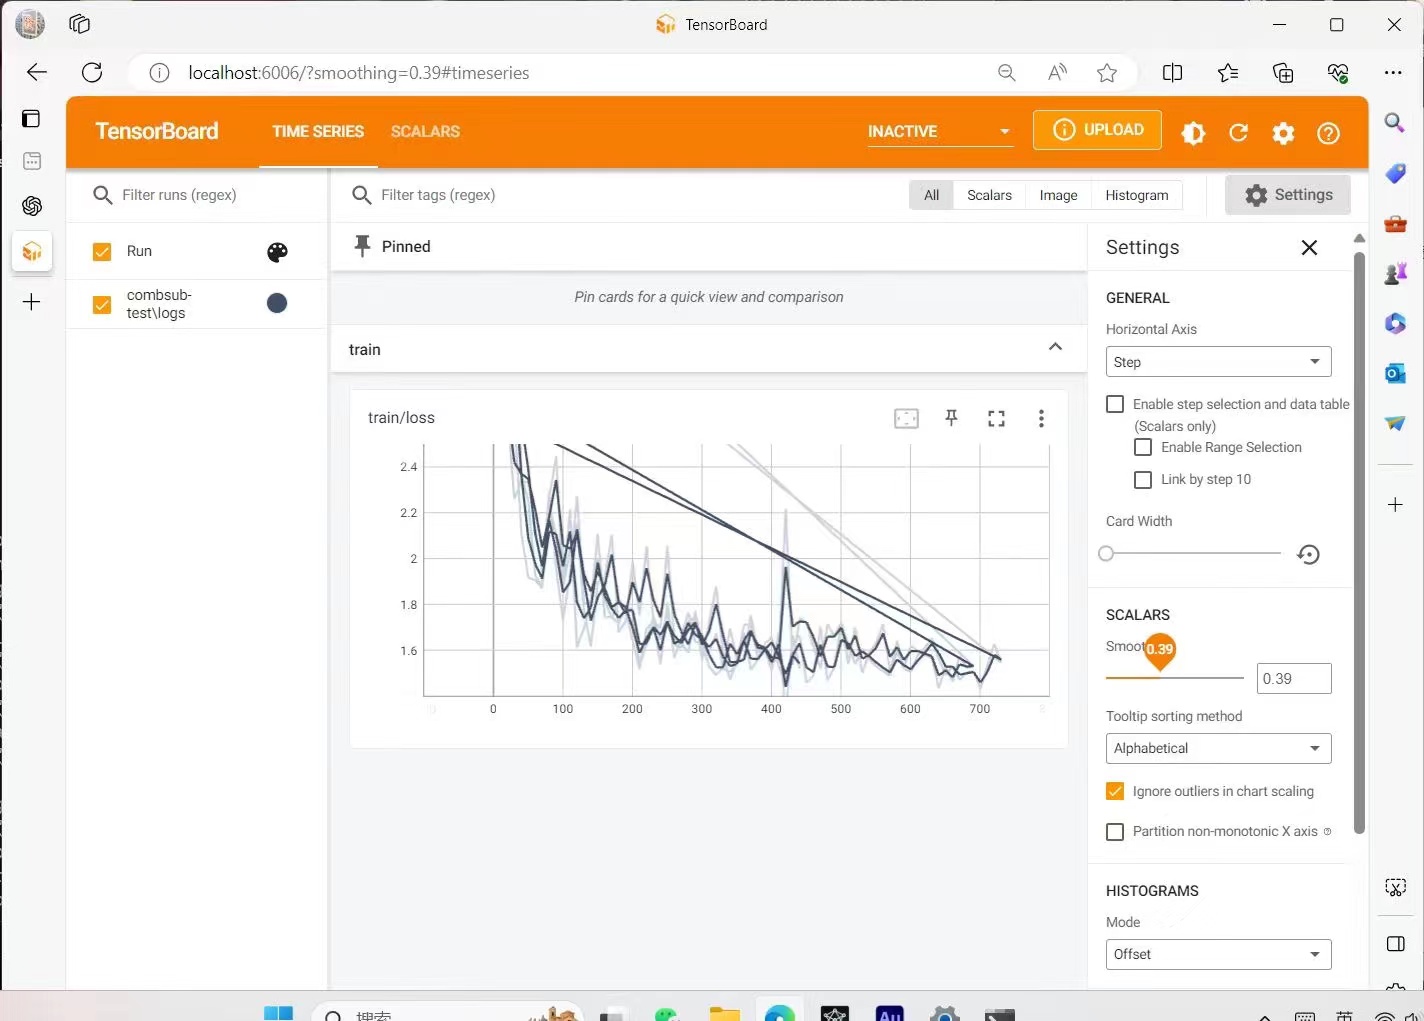1424x1021 pixels.
Task: Uncheck the Run checkbox
Action: (102, 252)
